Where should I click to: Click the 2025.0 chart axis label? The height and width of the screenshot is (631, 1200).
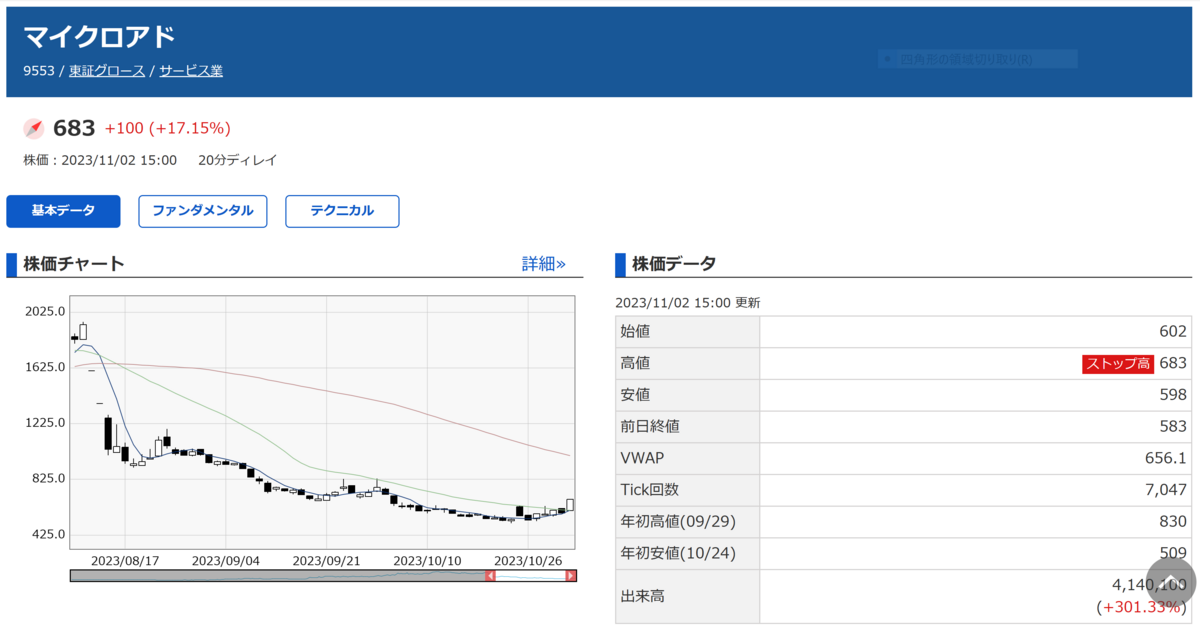pos(45,311)
